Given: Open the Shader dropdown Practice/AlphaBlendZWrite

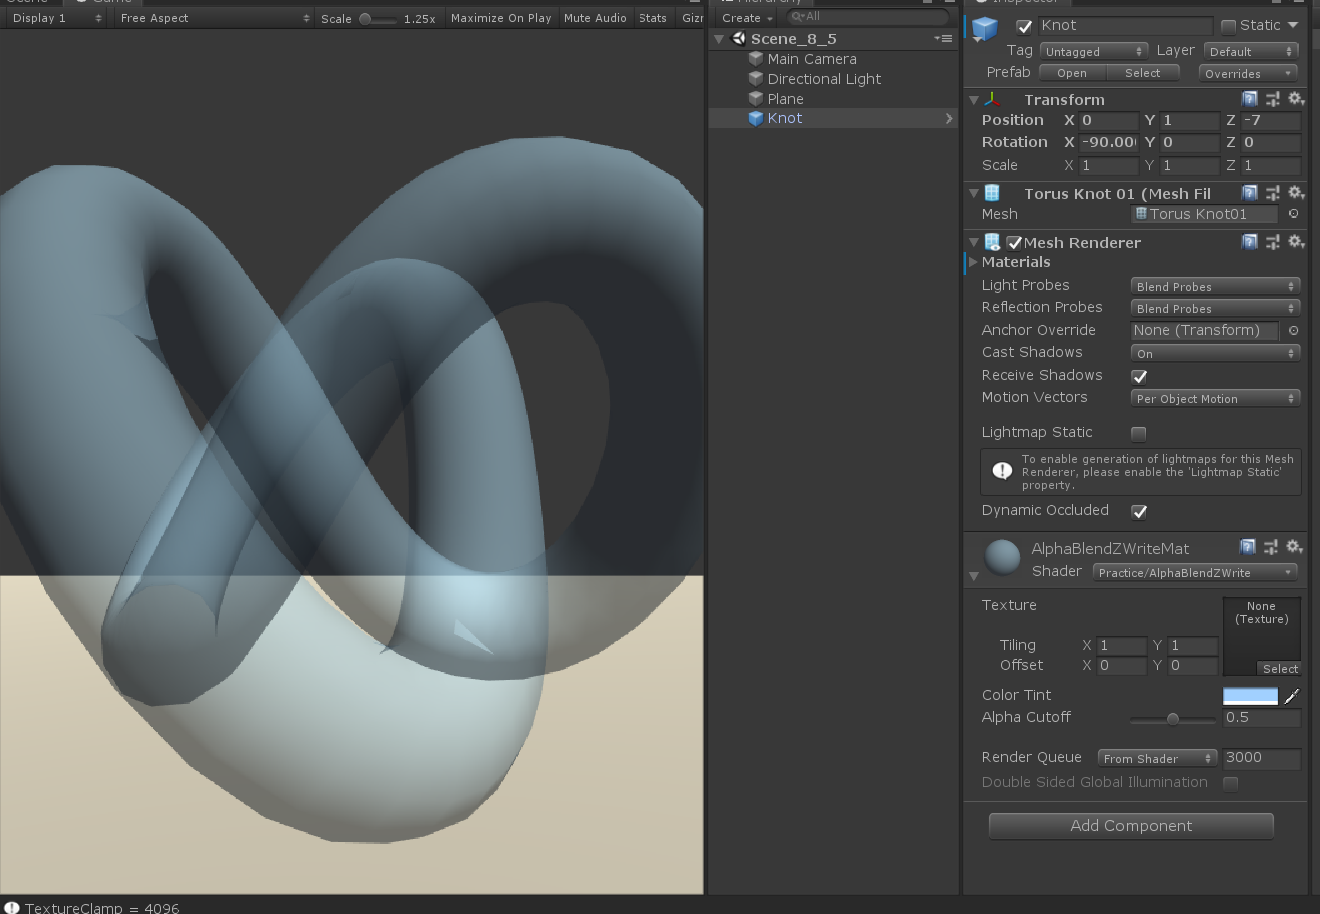Looking at the screenshot, I should coord(1194,572).
